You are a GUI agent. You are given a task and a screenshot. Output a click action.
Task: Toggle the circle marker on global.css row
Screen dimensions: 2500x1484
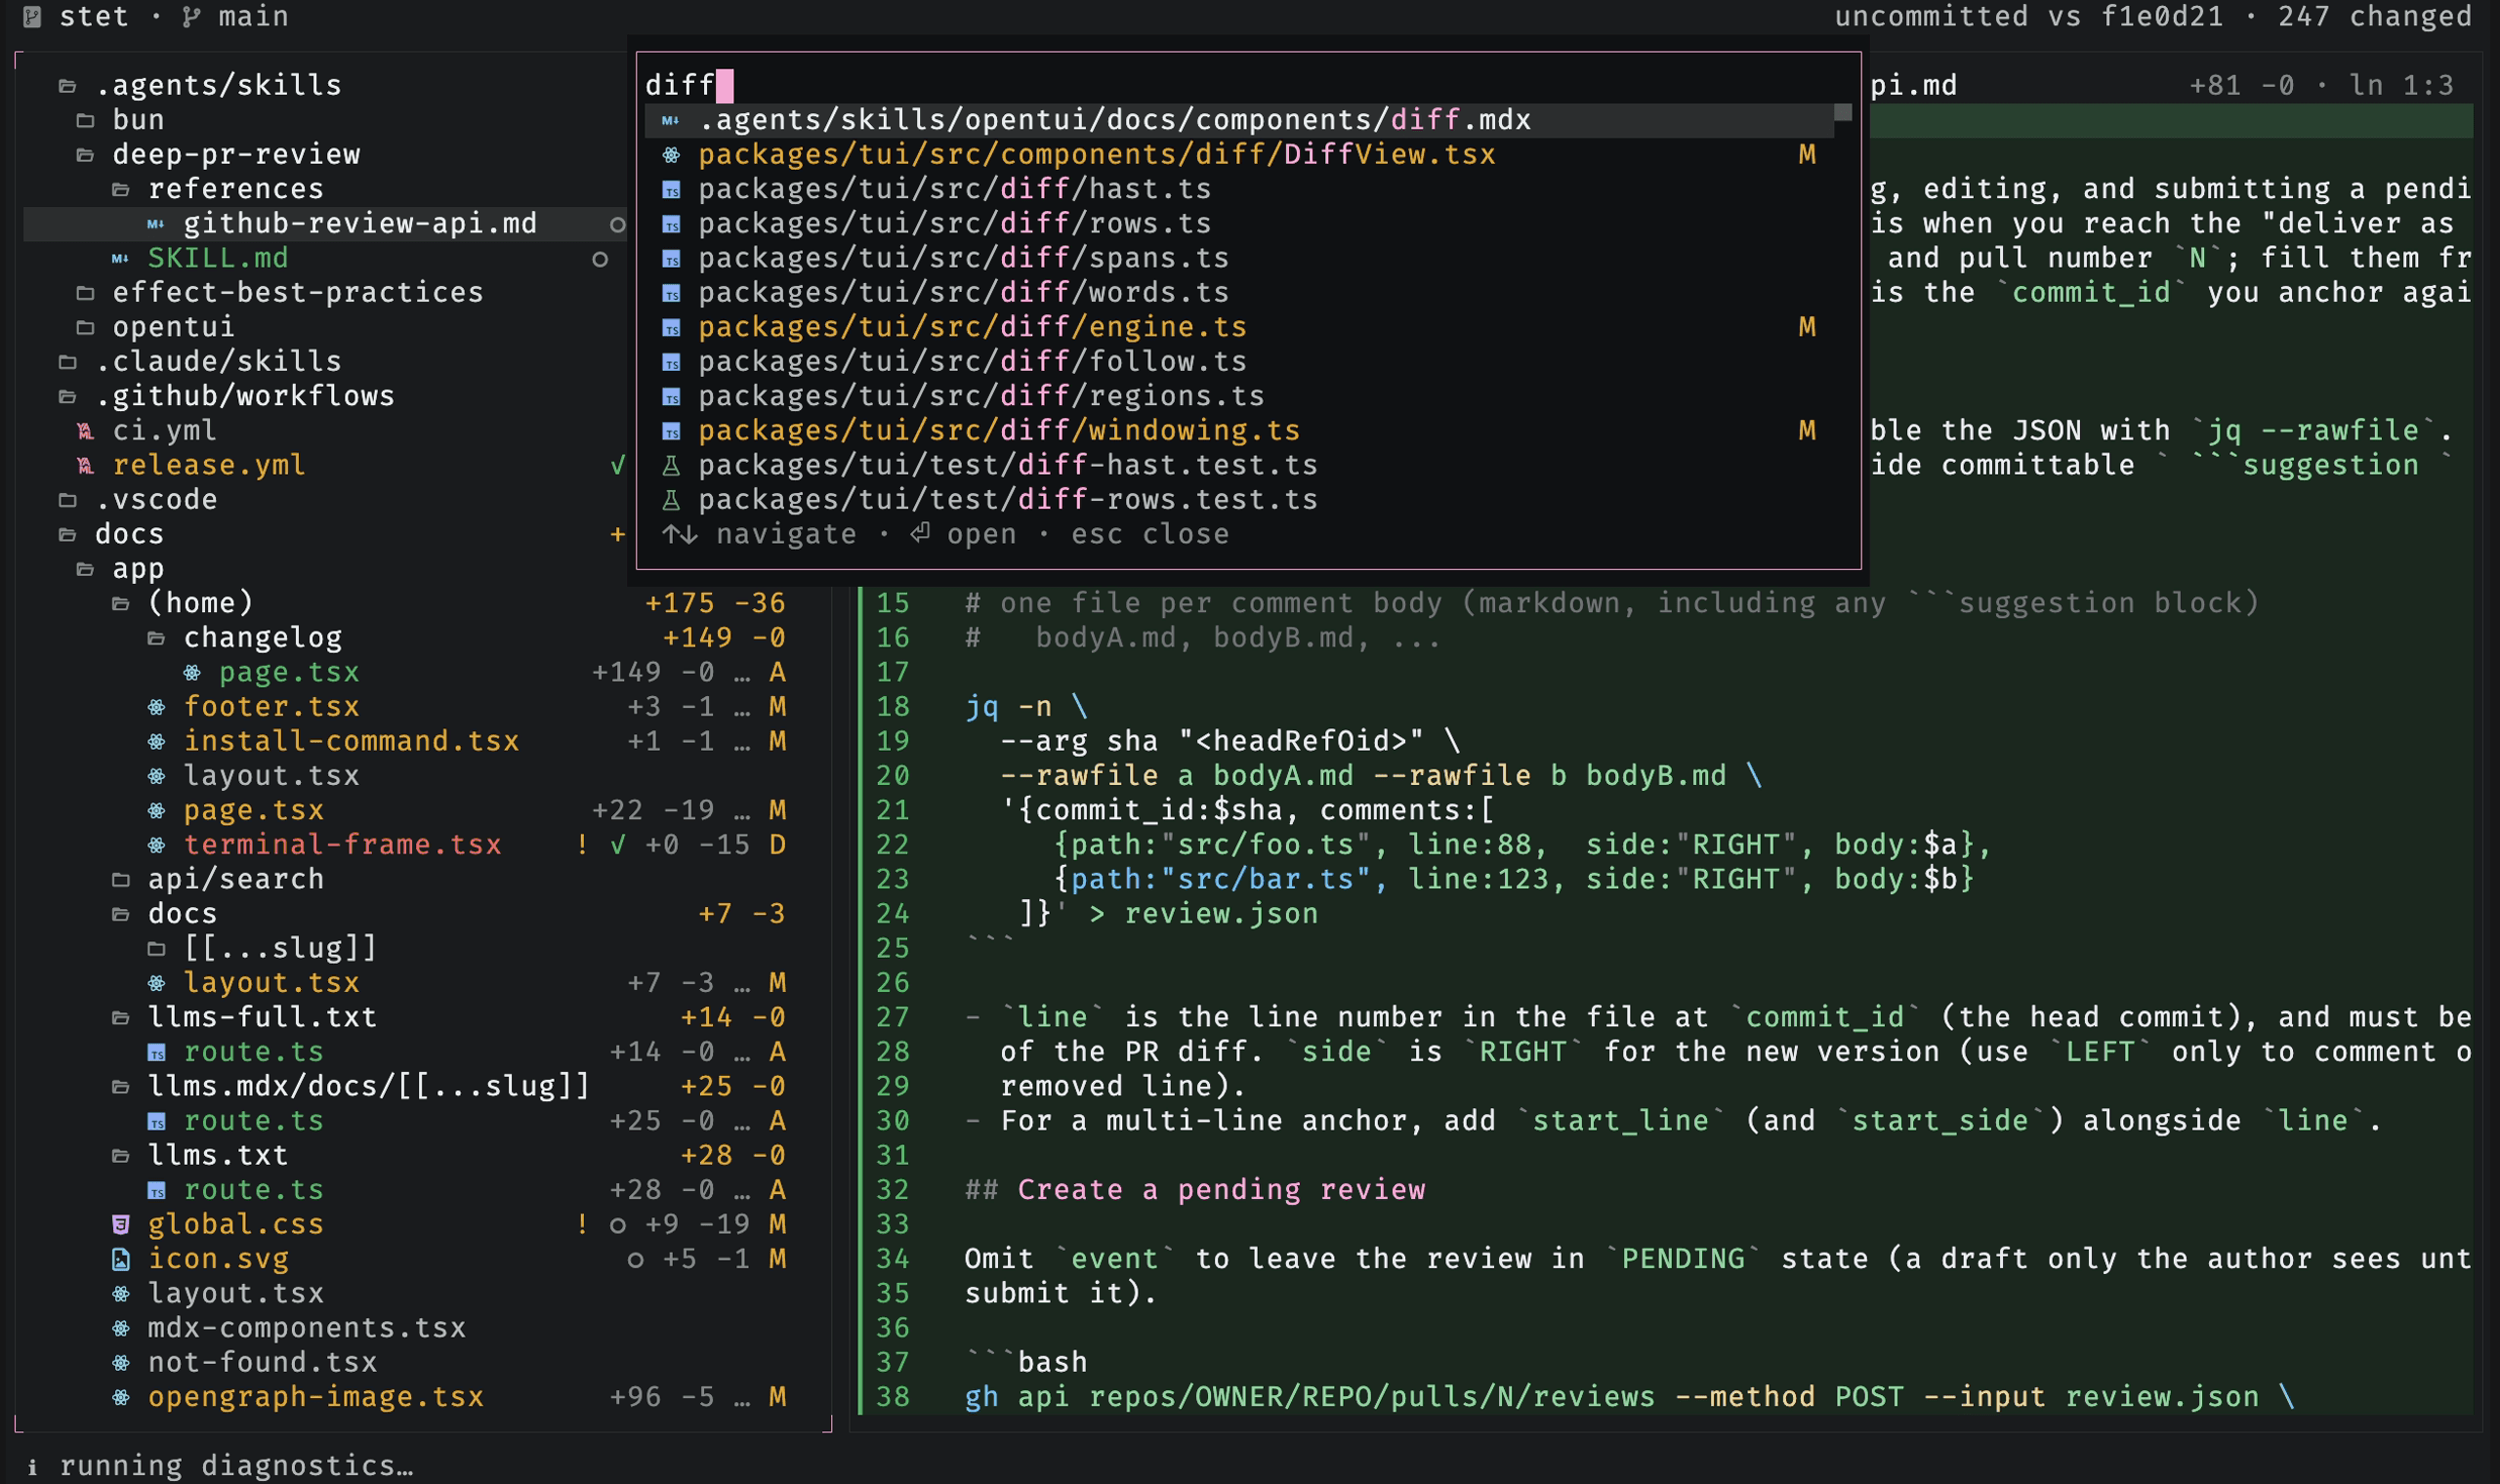click(x=618, y=1225)
